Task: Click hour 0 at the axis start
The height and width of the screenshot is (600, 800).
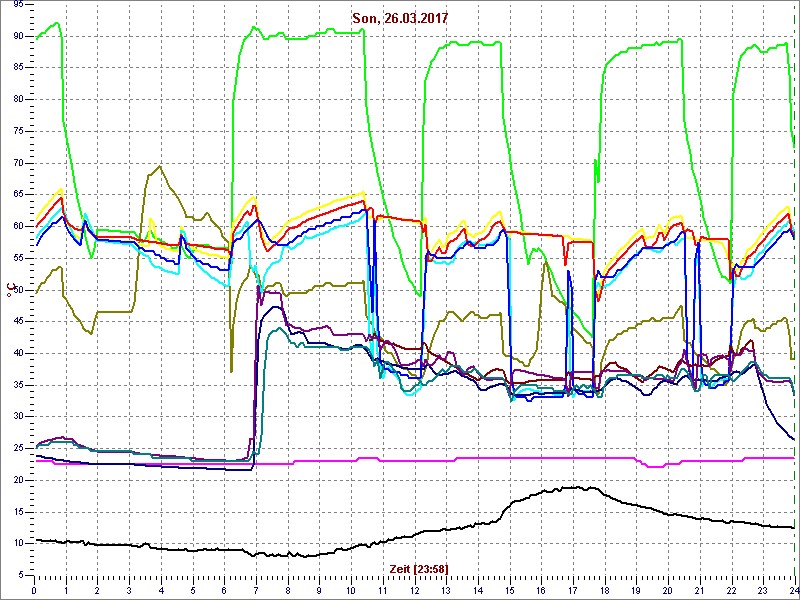Action: (x=34, y=590)
